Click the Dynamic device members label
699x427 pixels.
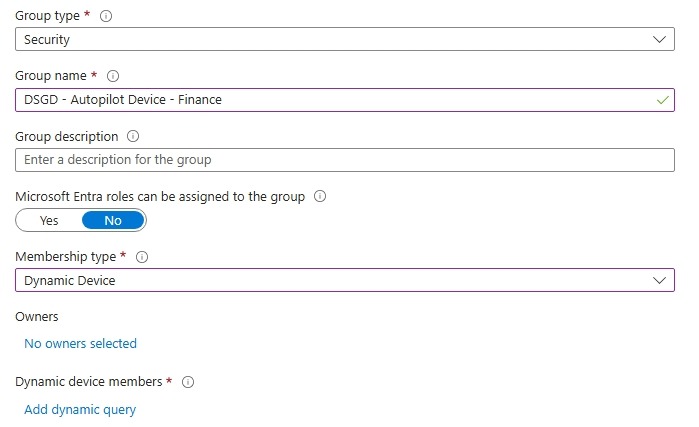pyautogui.click(x=89, y=382)
